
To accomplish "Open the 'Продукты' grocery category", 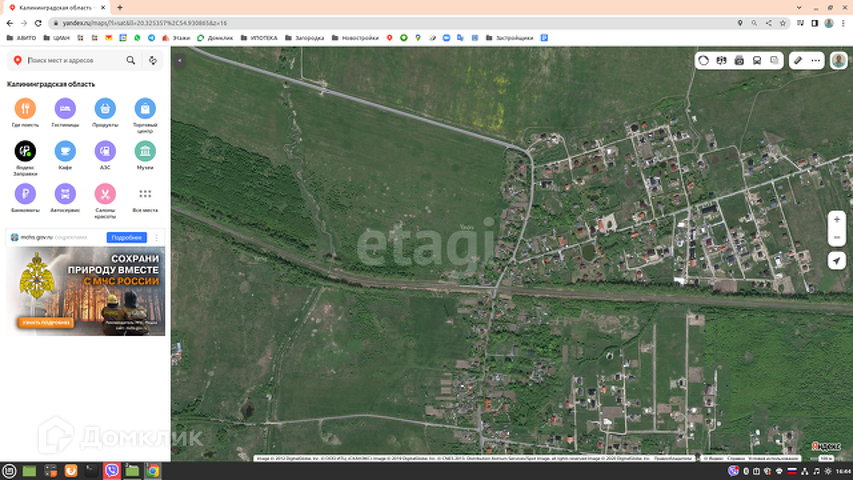I will (x=105, y=108).
